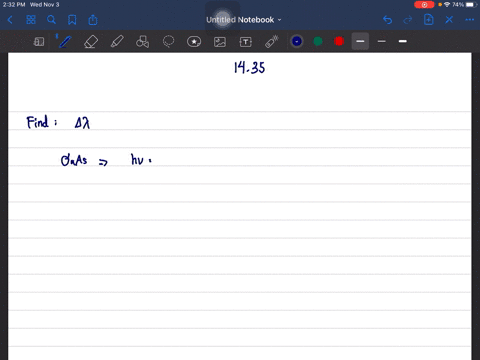Bookmark the current page
The image size is (480, 360).
[x=72, y=20]
